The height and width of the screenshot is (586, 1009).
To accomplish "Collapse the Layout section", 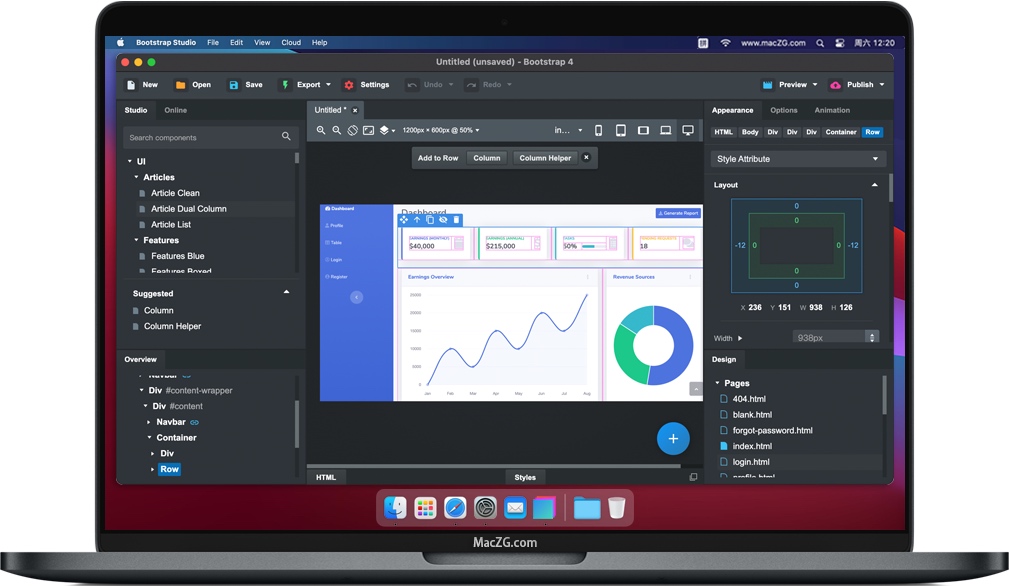I will [875, 185].
